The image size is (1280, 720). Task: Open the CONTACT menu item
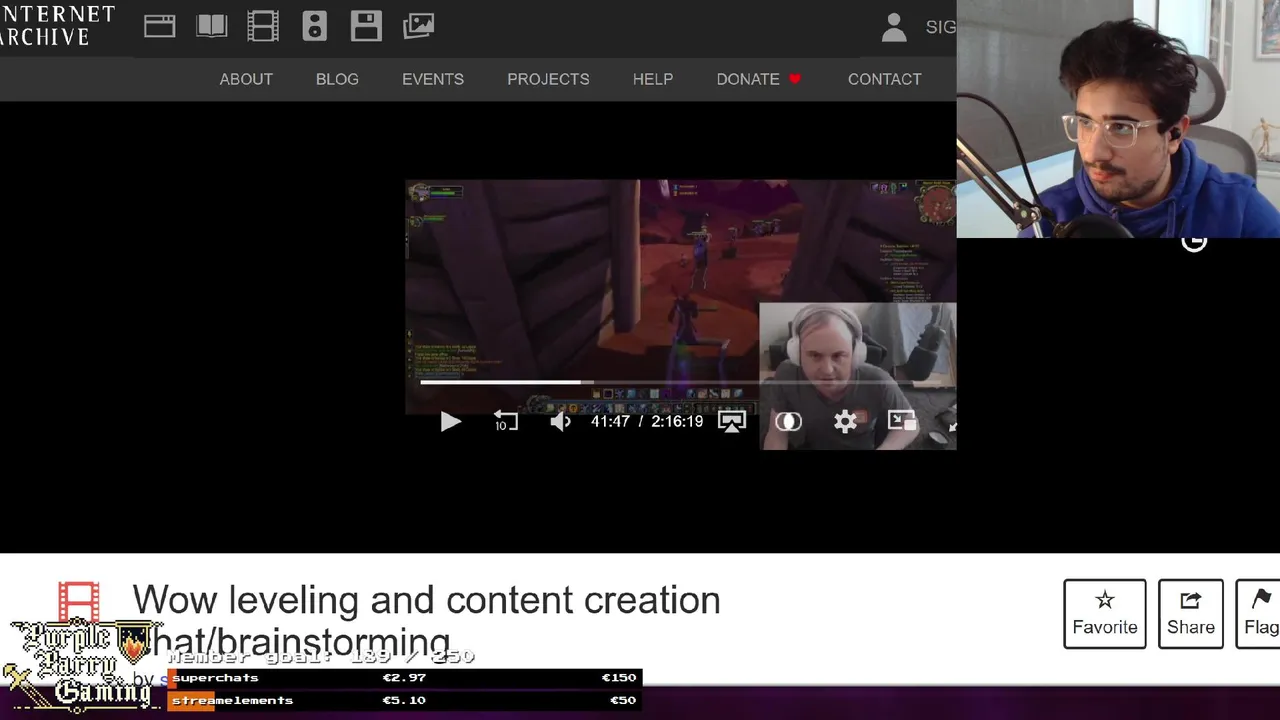coord(885,79)
